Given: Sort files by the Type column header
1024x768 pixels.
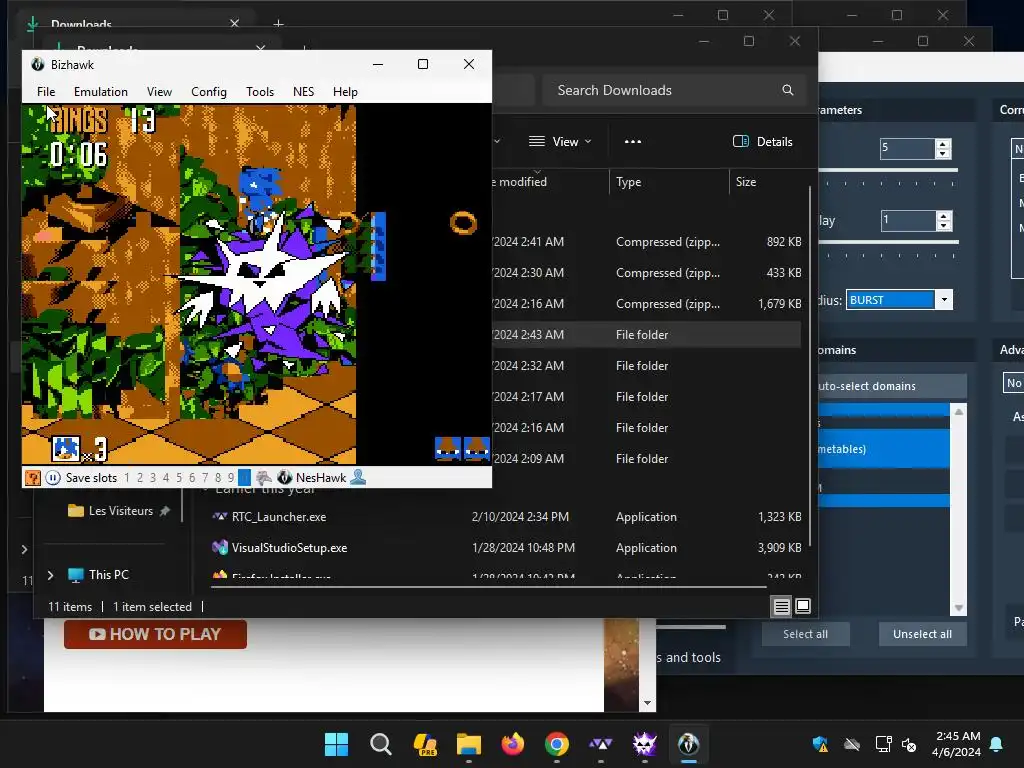Looking at the screenshot, I should pyautogui.click(x=669, y=182).
